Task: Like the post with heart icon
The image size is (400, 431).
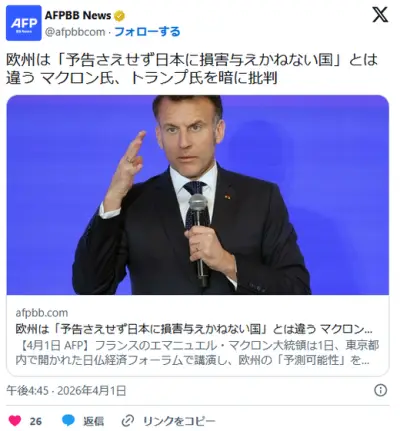Action: [x=15, y=421]
